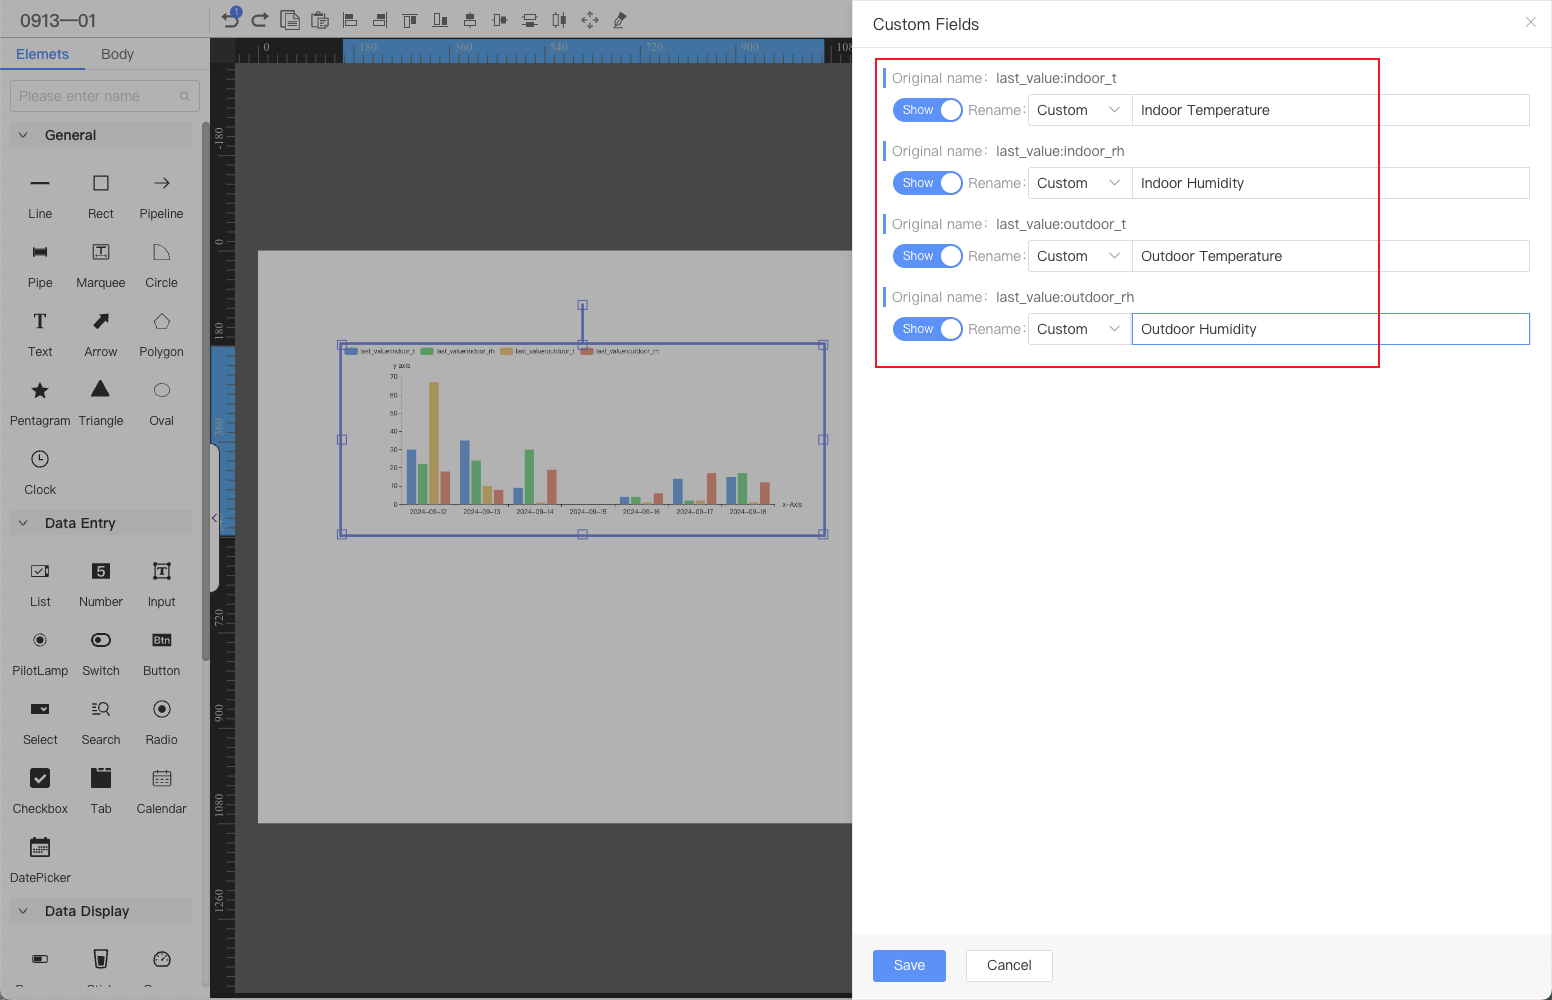Collapse the General section
The image size is (1552, 1000).
point(24,135)
